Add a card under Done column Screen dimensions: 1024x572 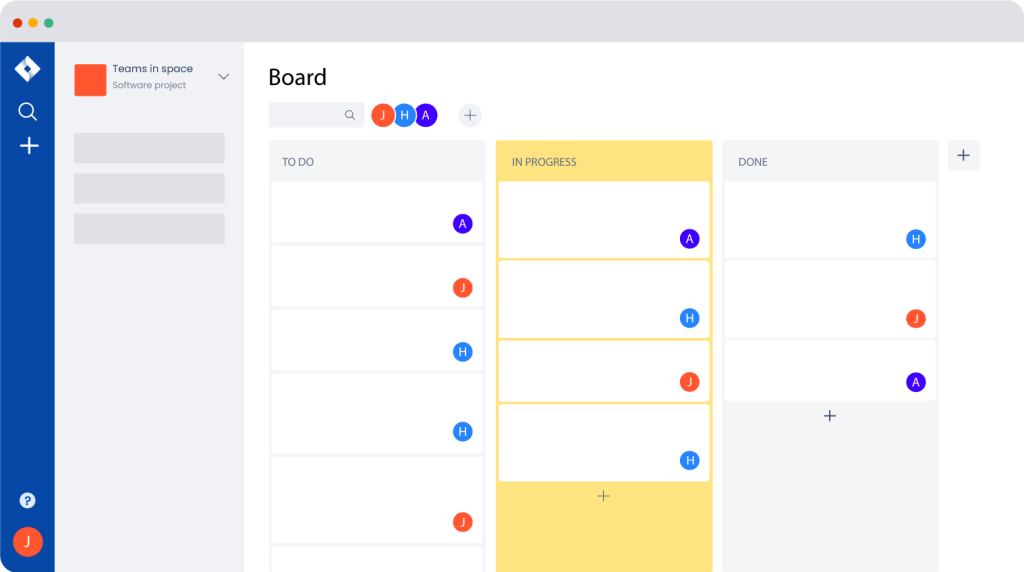coord(829,415)
